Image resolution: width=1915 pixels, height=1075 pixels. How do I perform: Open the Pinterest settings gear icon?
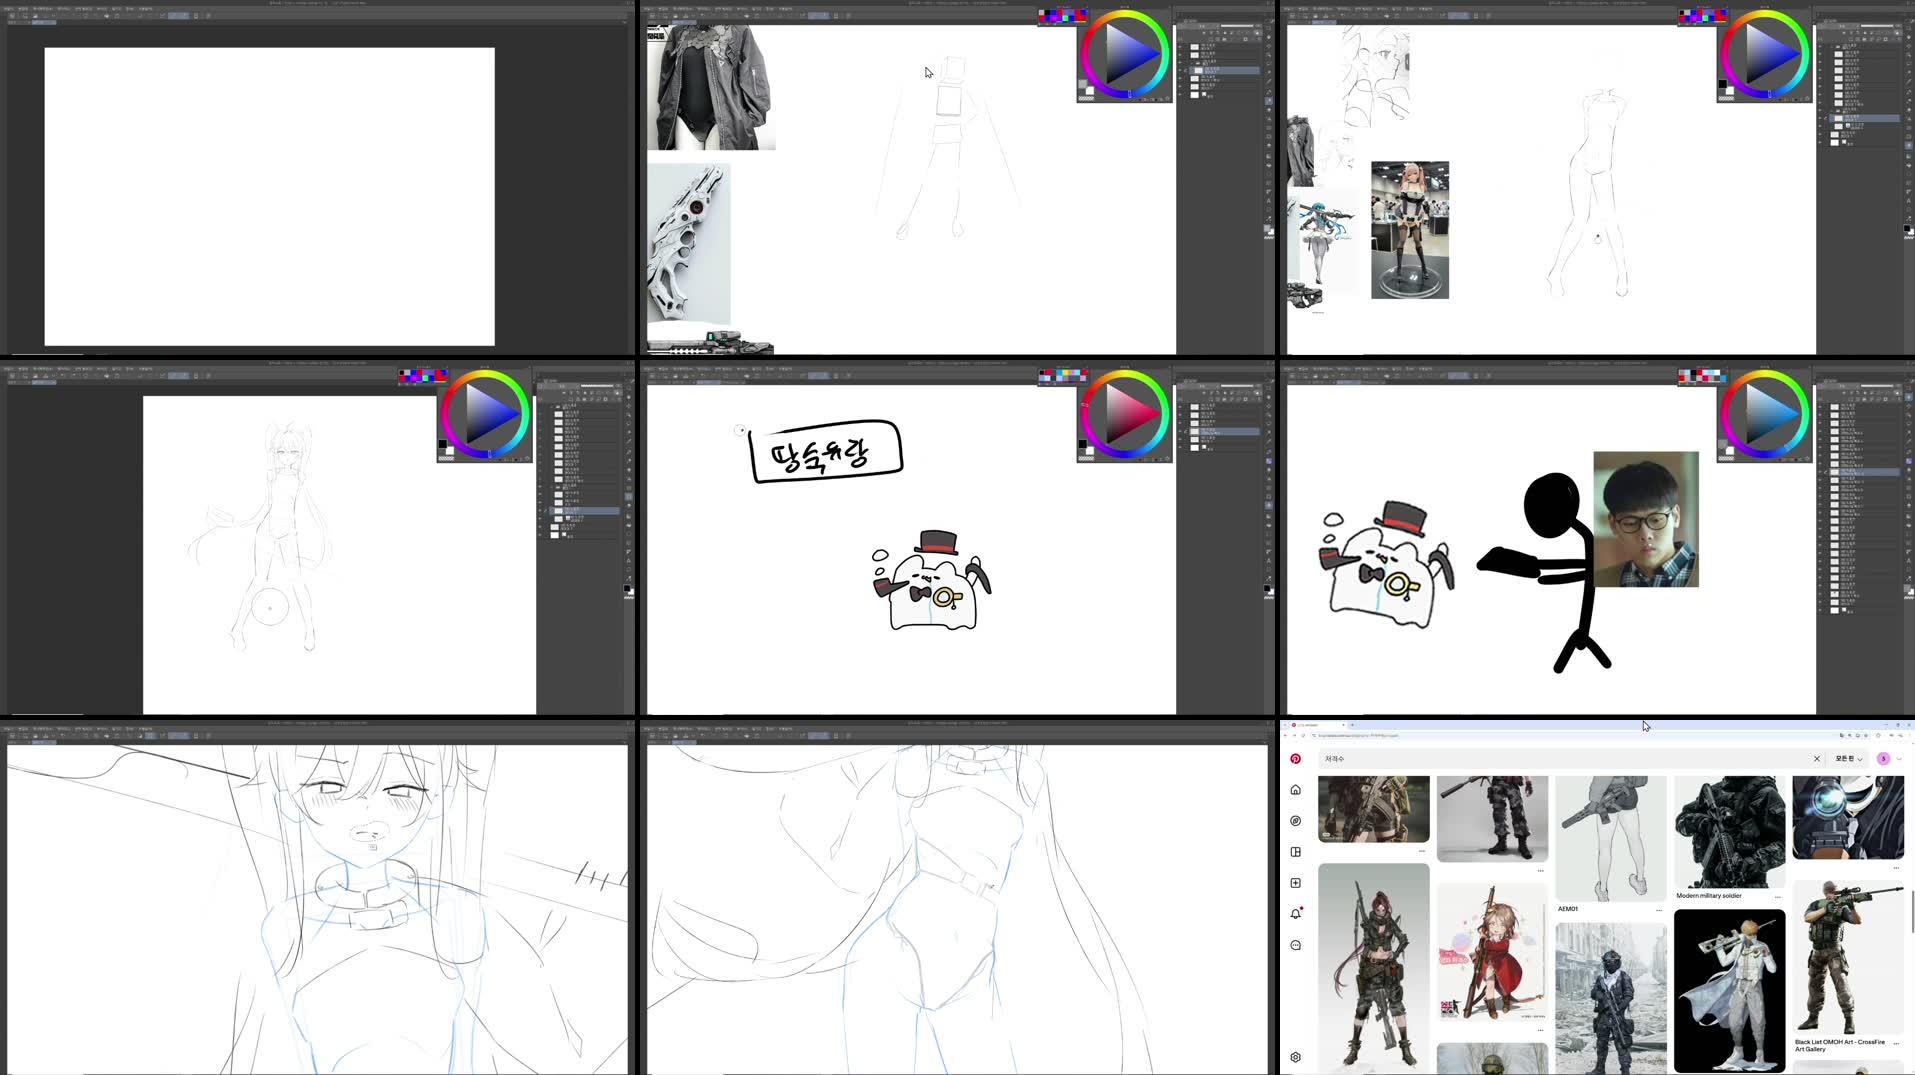click(x=1295, y=1056)
